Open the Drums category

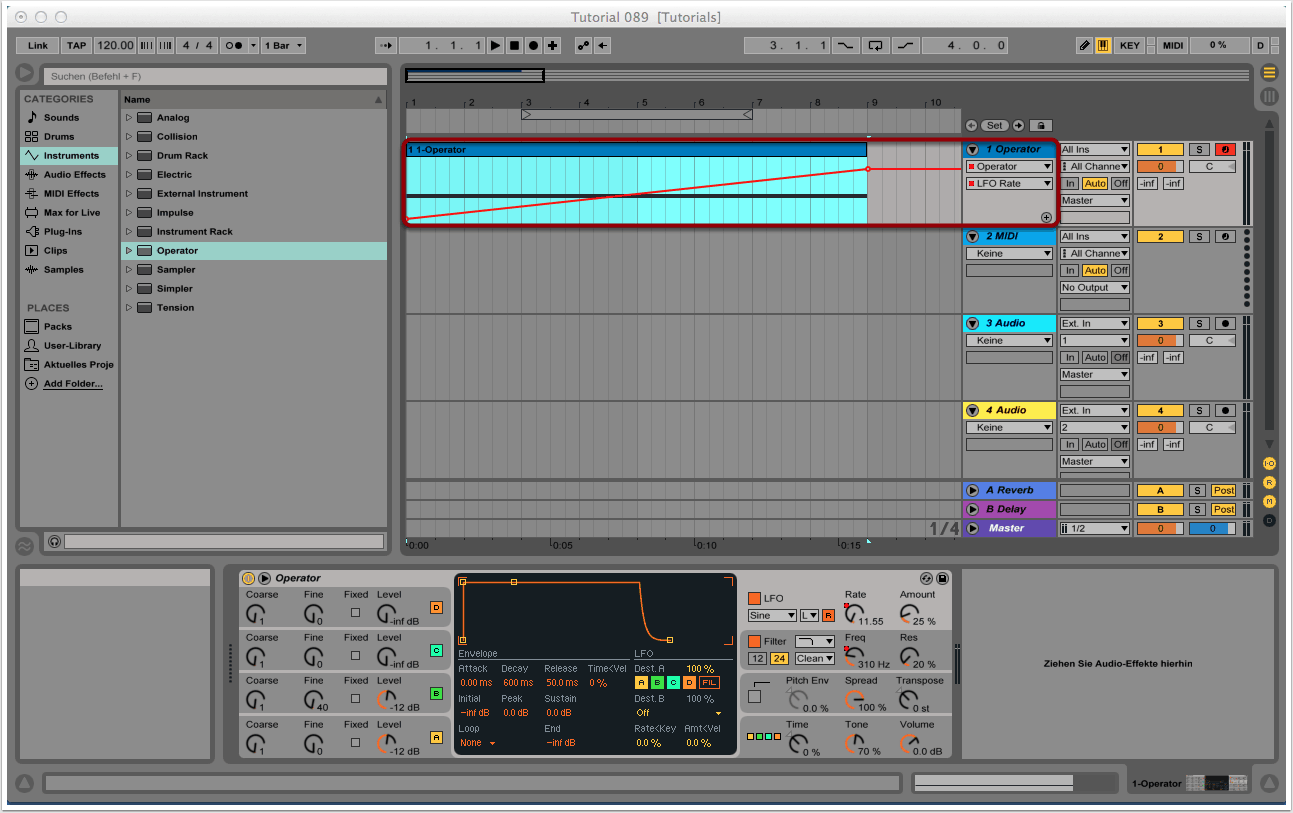tap(58, 137)
